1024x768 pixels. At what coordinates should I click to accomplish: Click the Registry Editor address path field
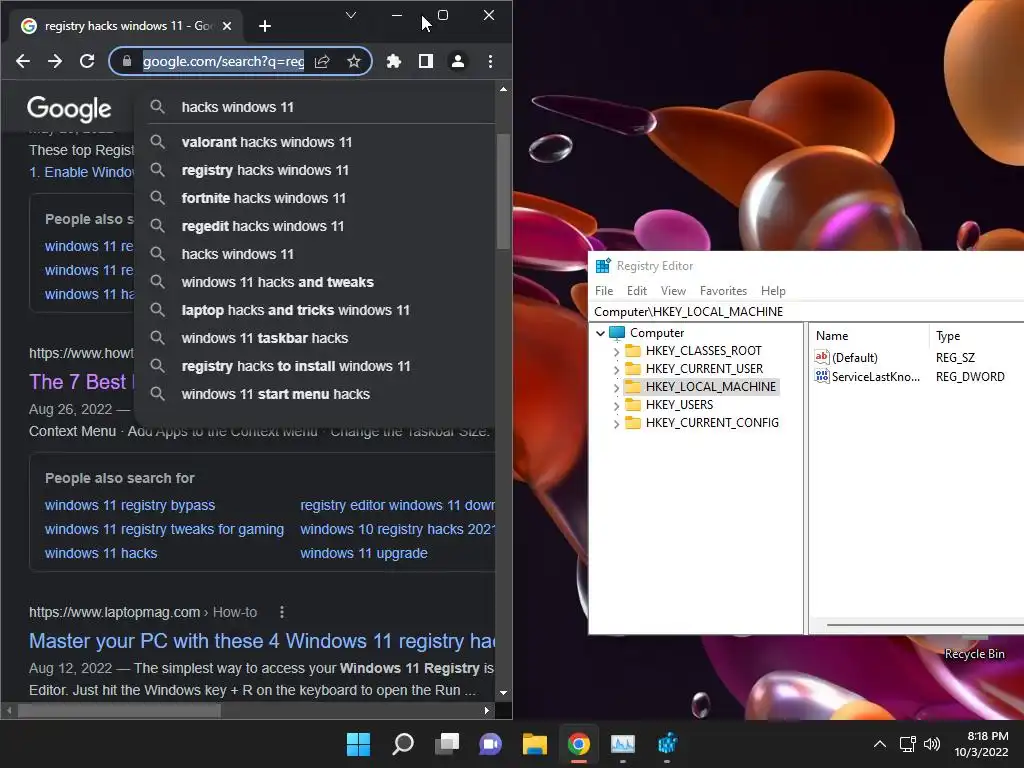click(807, 312)
